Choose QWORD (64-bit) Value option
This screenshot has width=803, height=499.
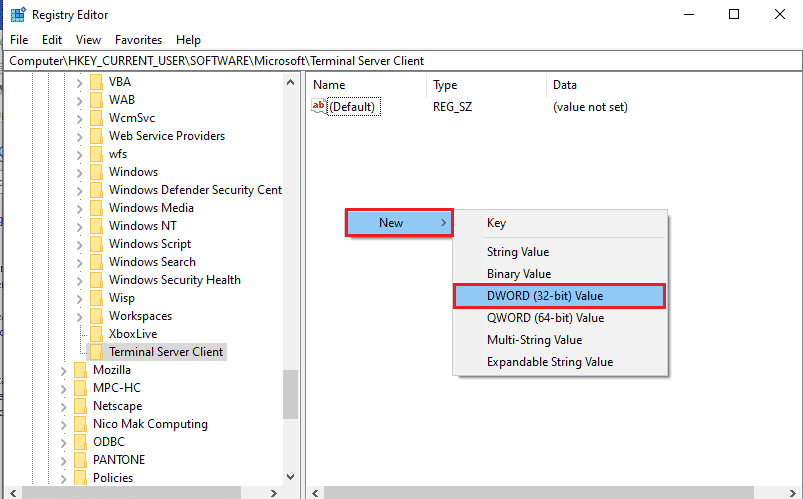(x=560, y=318)
